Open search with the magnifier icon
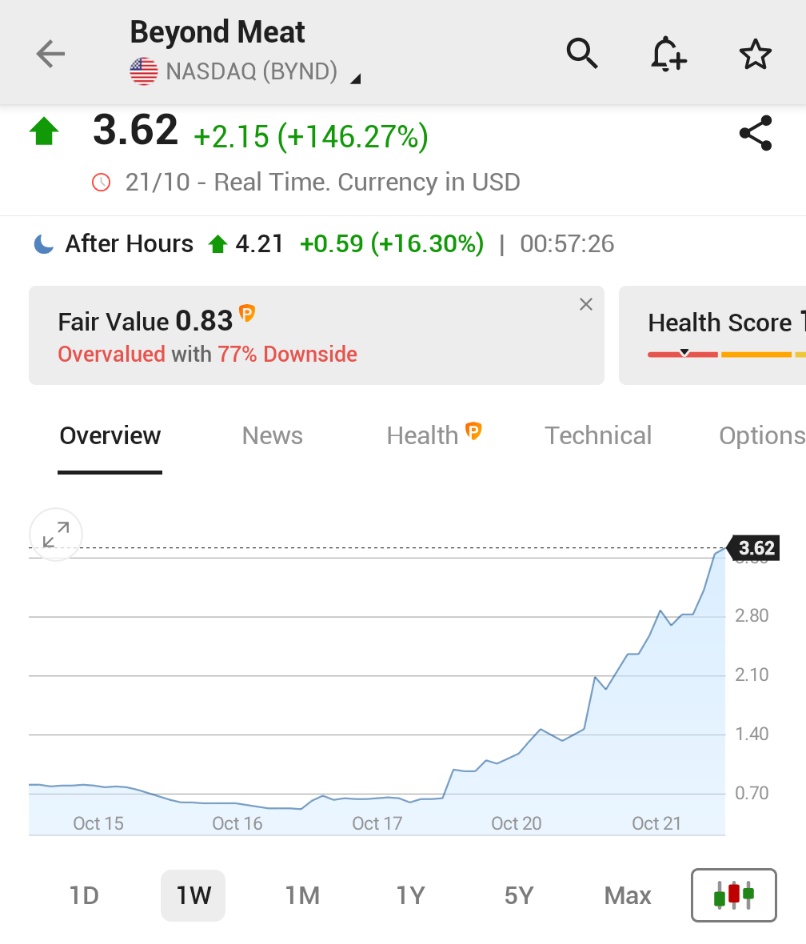The height and width of the screenshot is (944, 806). pyautogui.click(x=581, y=54)
